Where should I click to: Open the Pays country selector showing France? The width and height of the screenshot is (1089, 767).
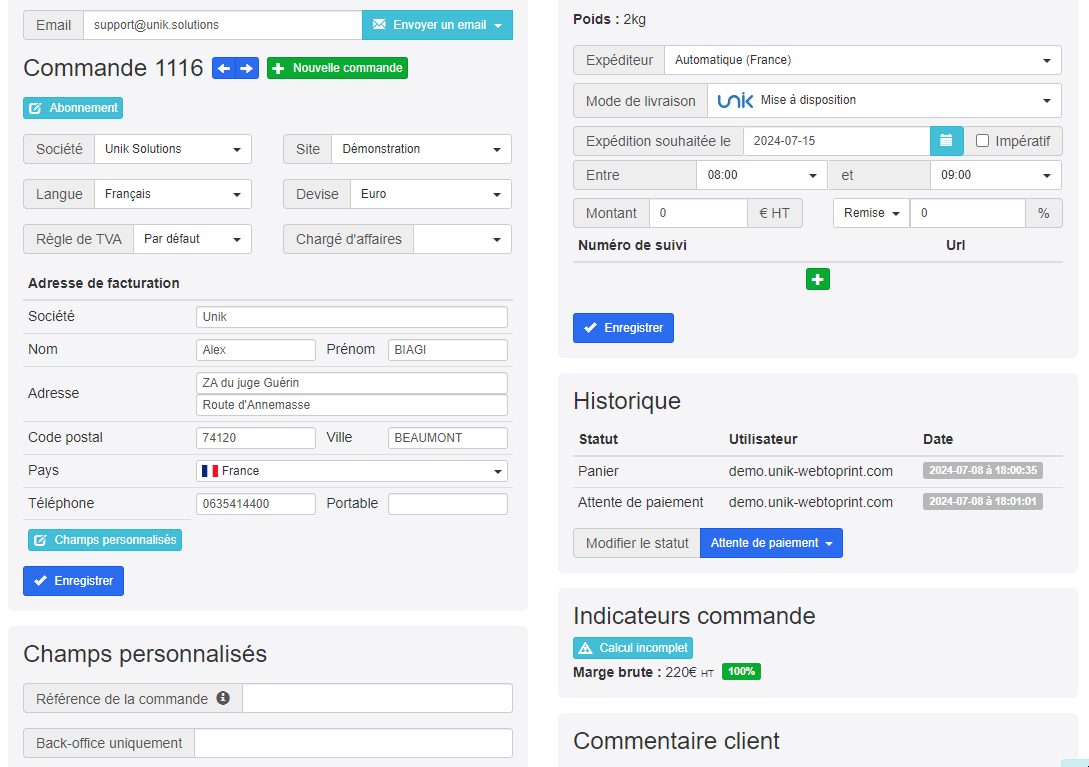tap(351, 471)
